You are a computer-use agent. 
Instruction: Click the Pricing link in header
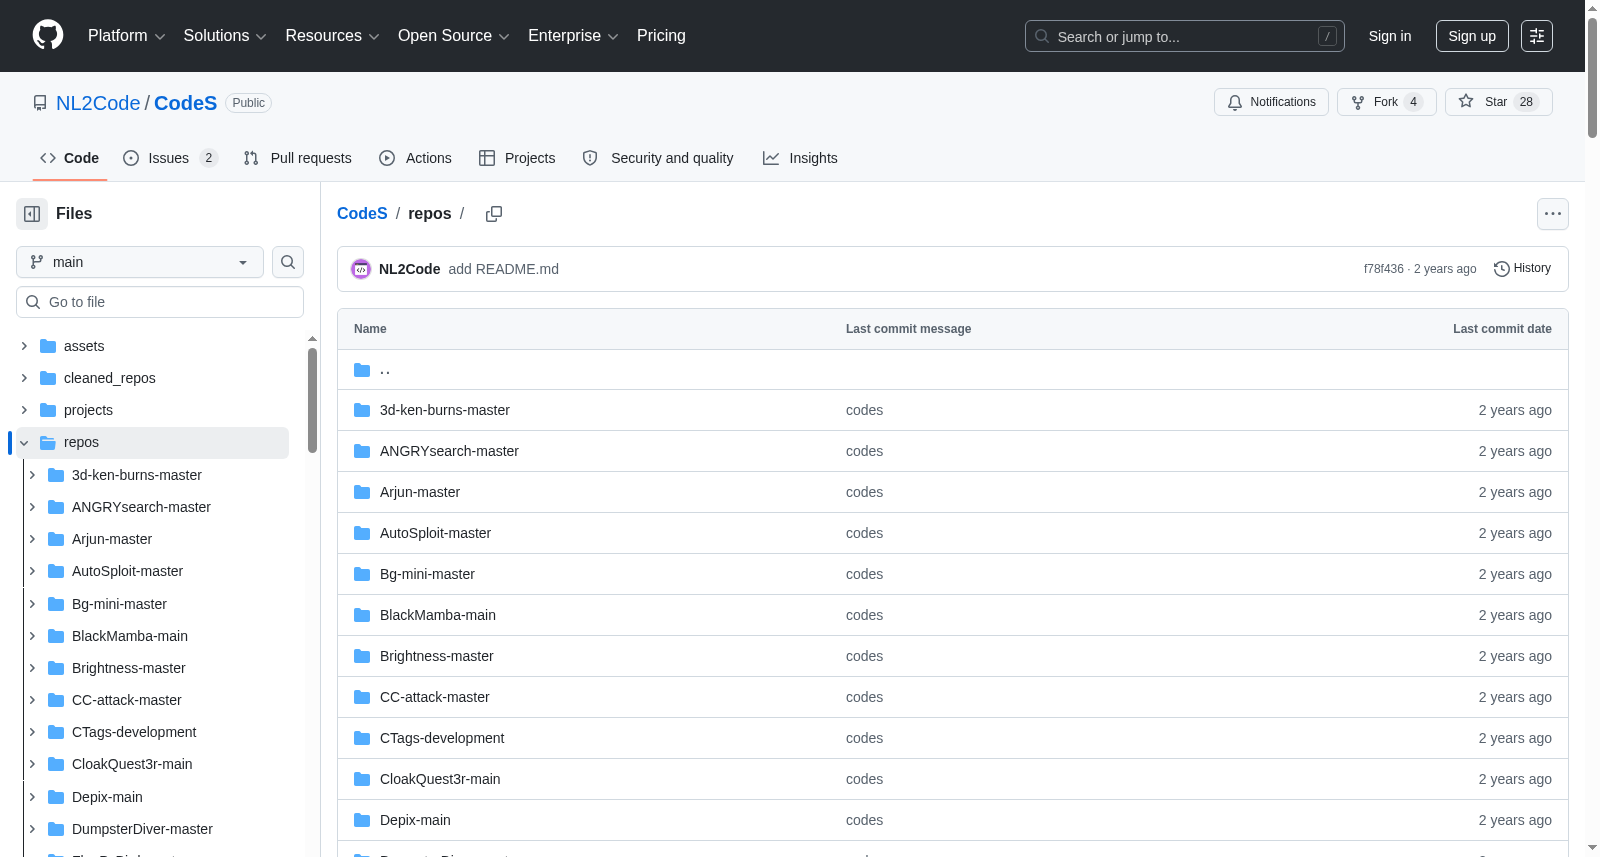point(661,36)
